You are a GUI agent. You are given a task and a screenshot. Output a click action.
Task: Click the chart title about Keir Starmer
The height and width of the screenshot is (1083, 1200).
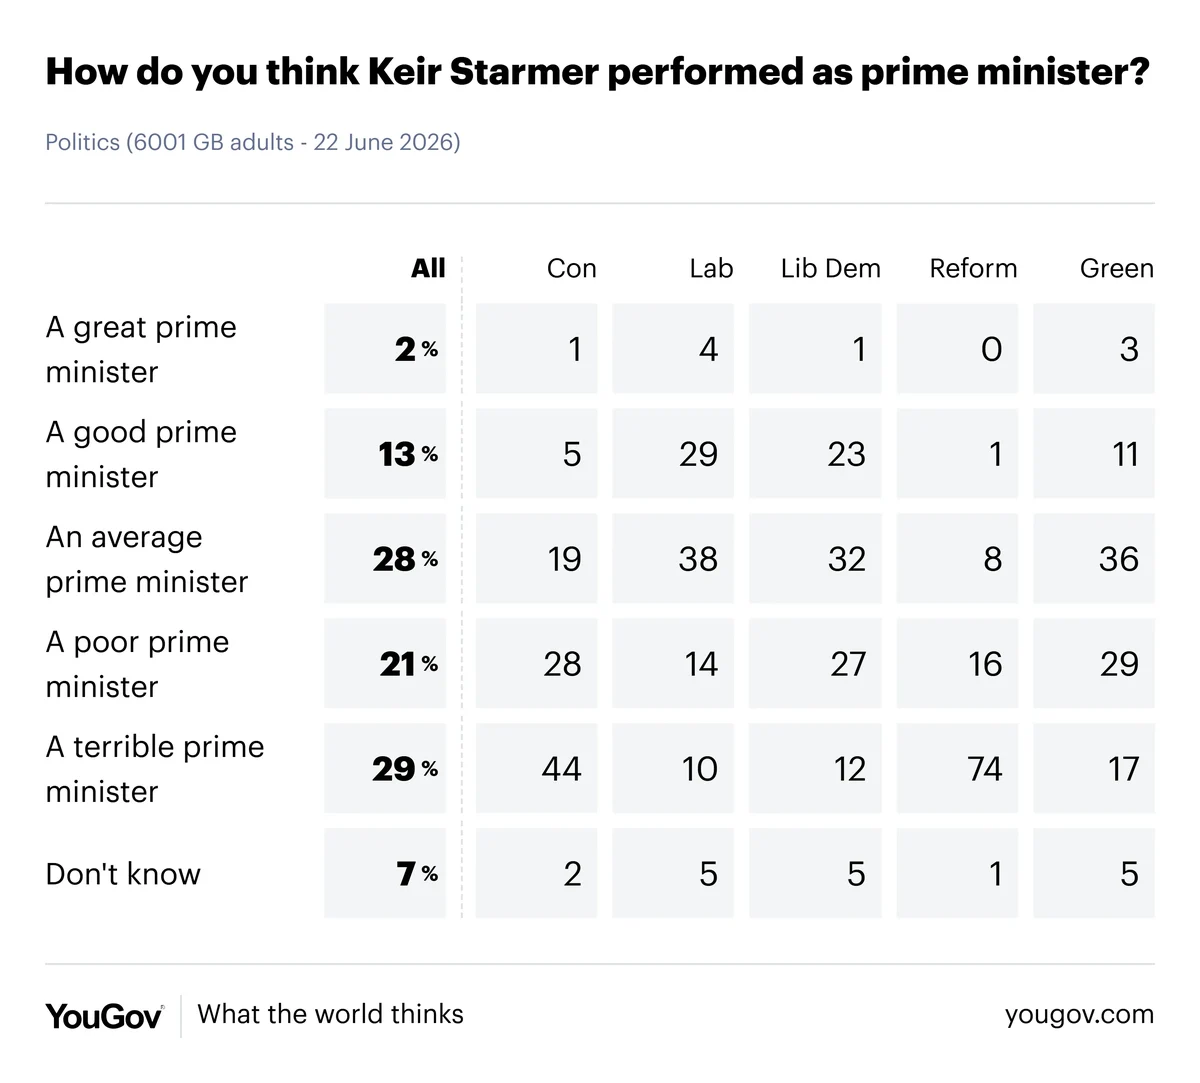coord(597,72)
